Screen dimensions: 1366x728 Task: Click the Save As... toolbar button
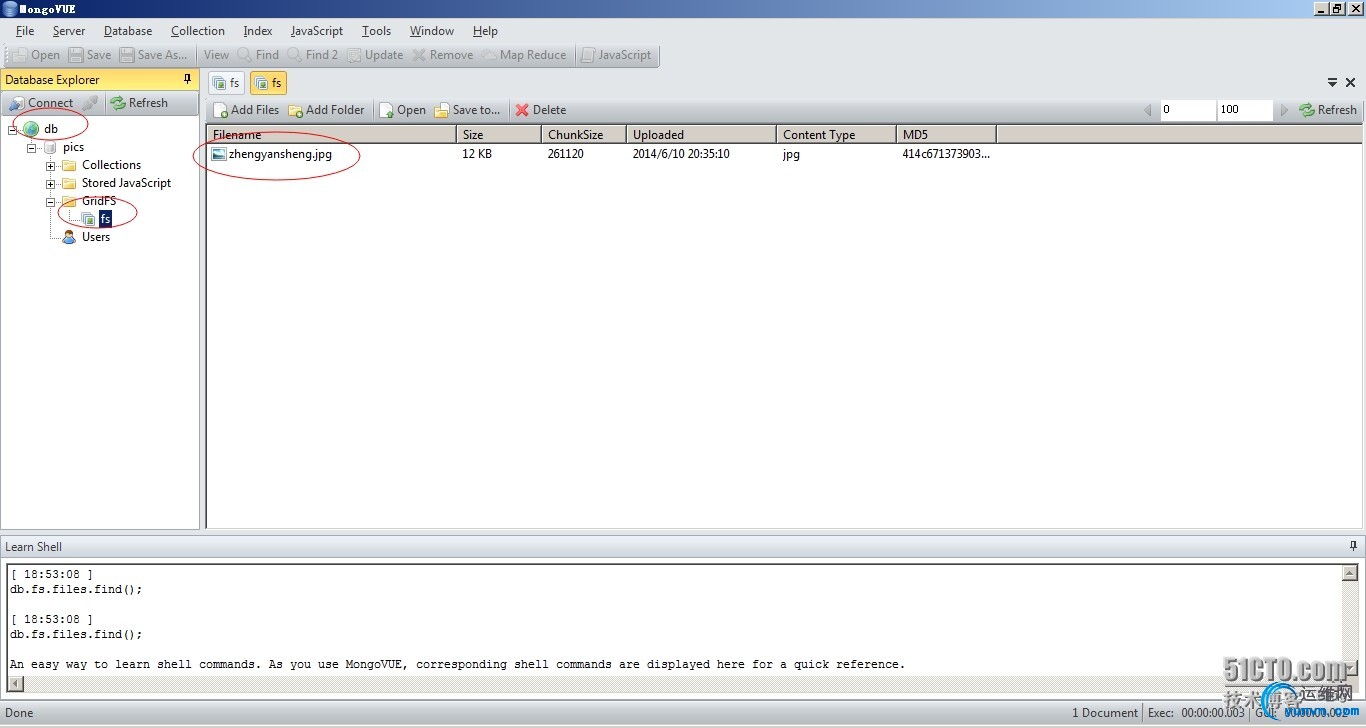pos(154,55)
